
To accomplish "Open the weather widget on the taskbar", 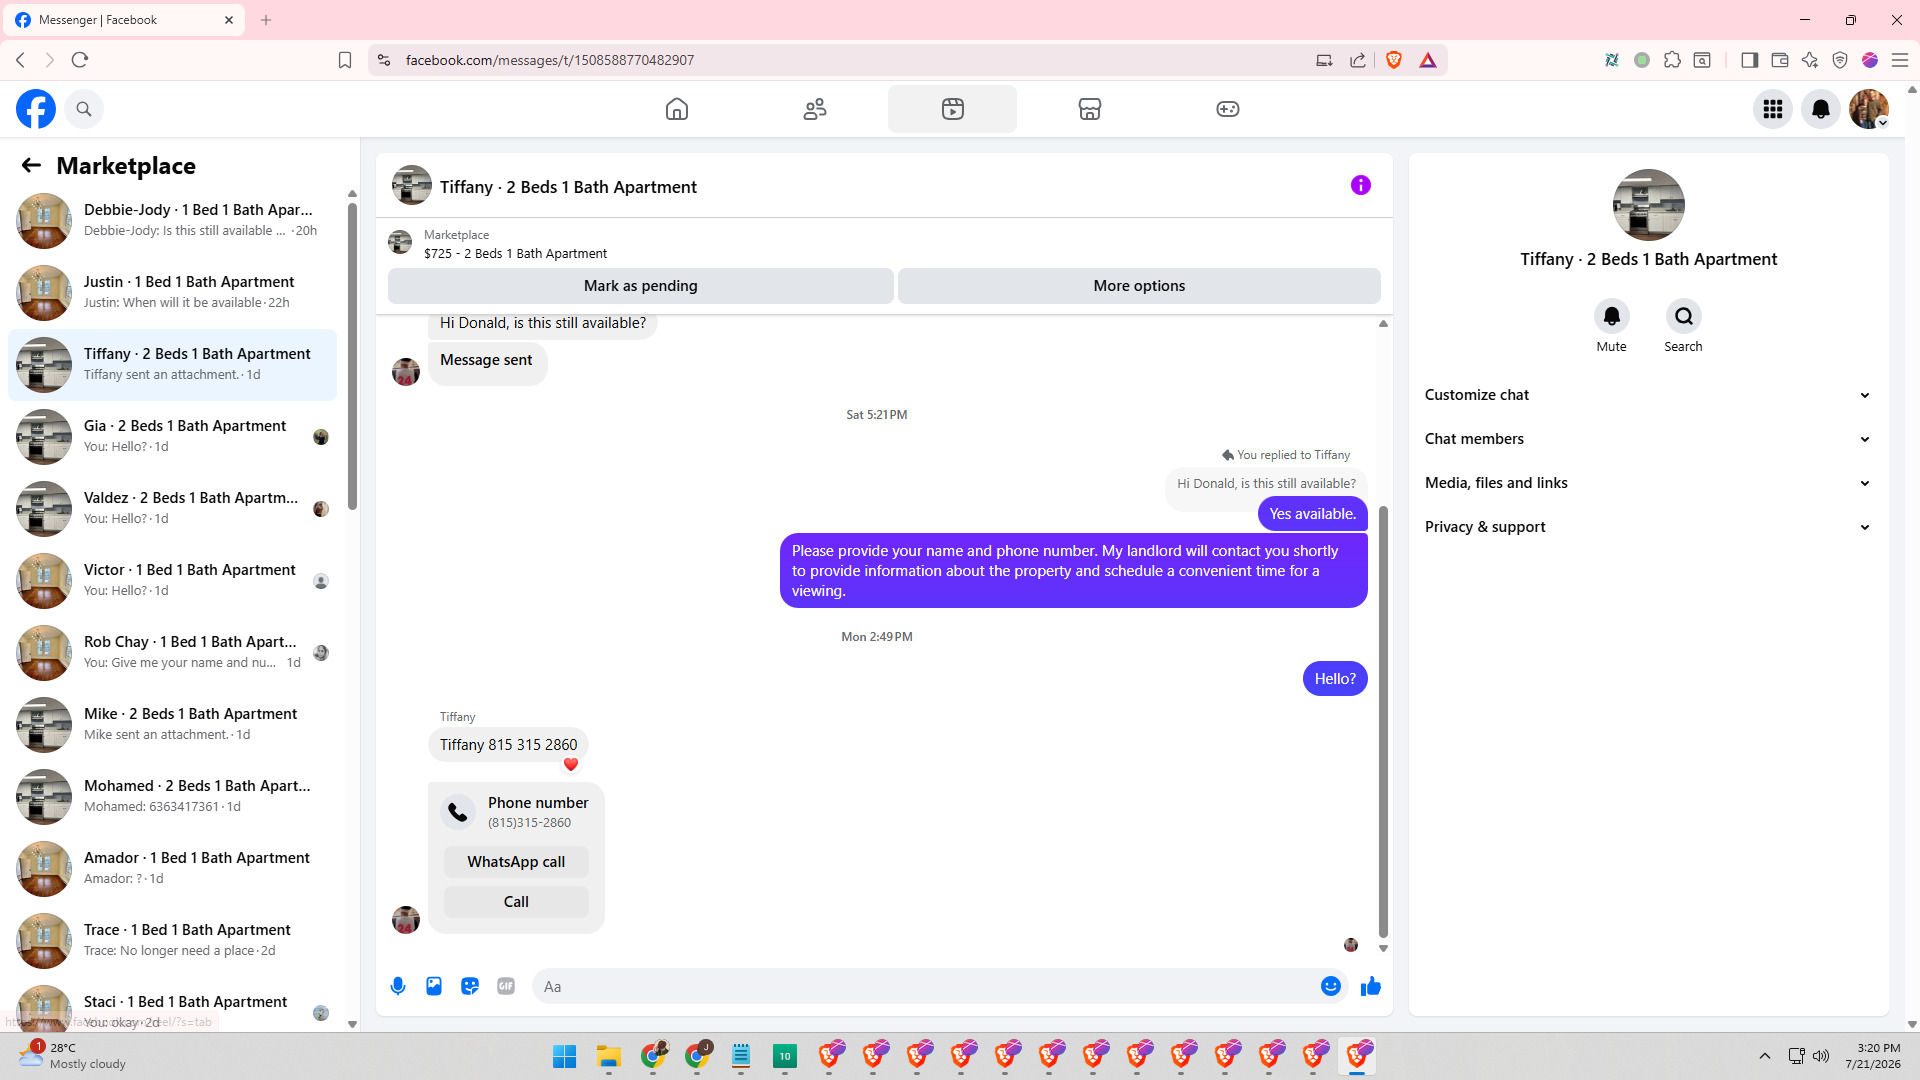I will click(72, 1056).
